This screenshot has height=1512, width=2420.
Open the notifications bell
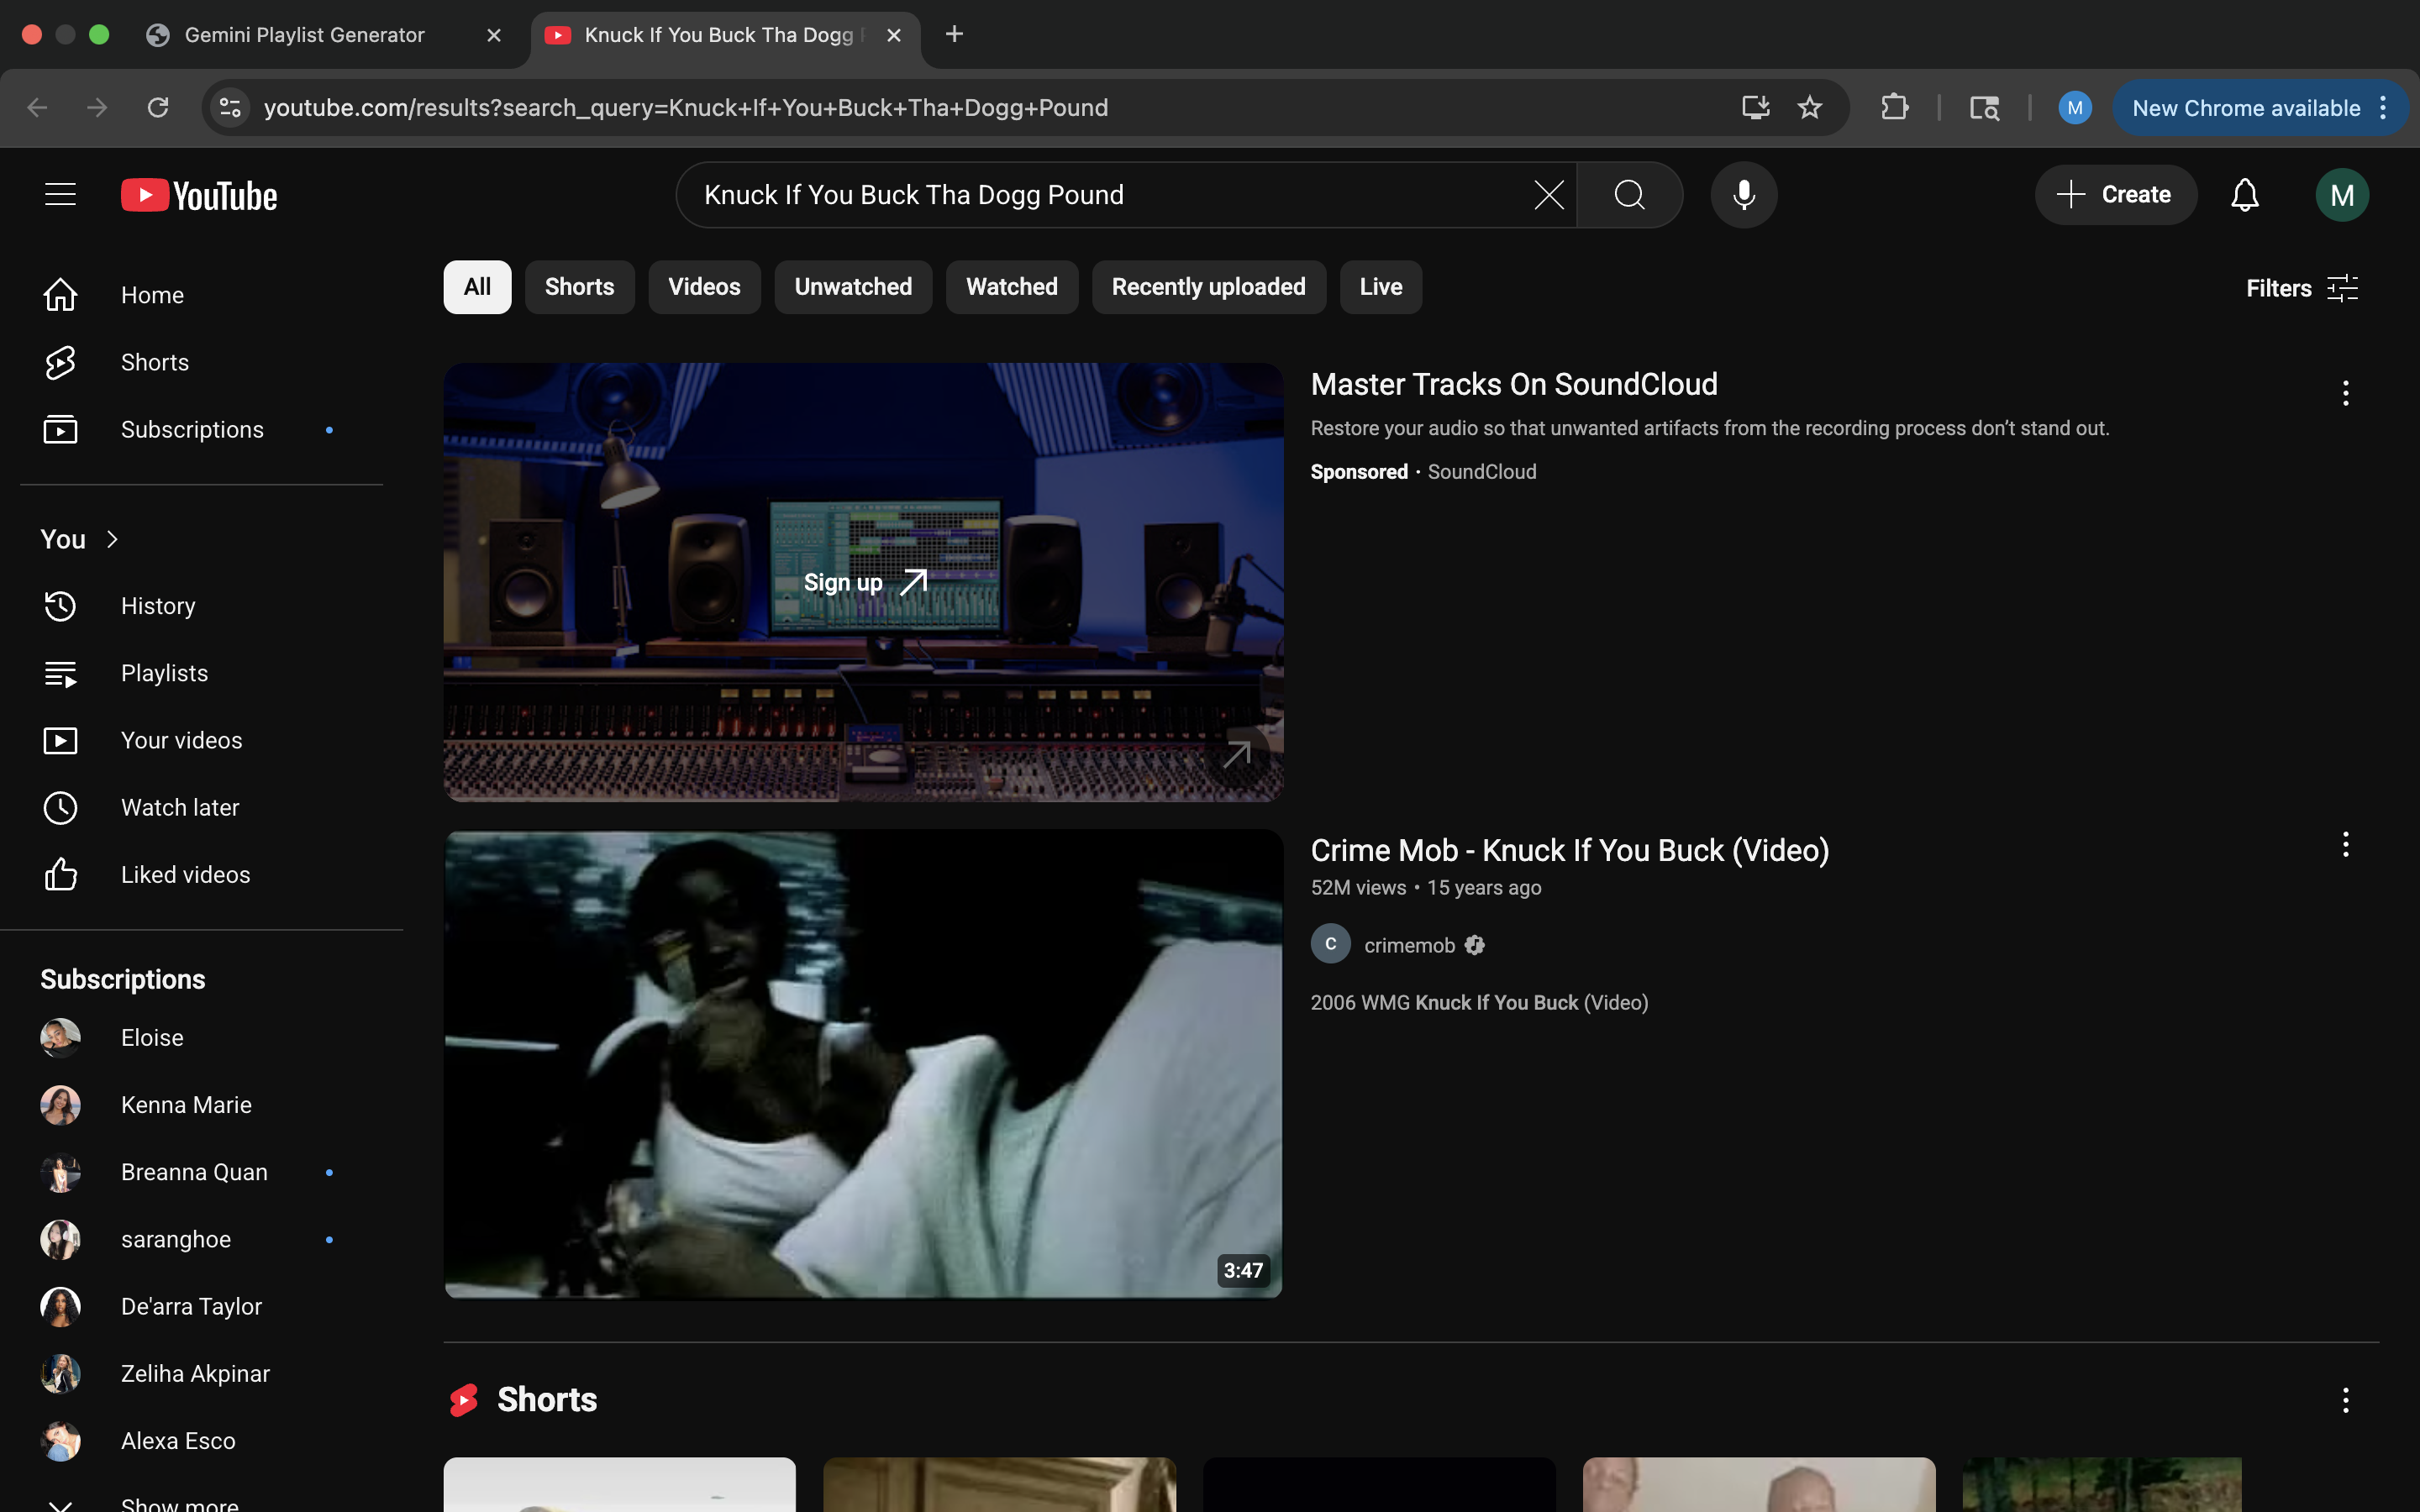click(x=2244, y=194)
